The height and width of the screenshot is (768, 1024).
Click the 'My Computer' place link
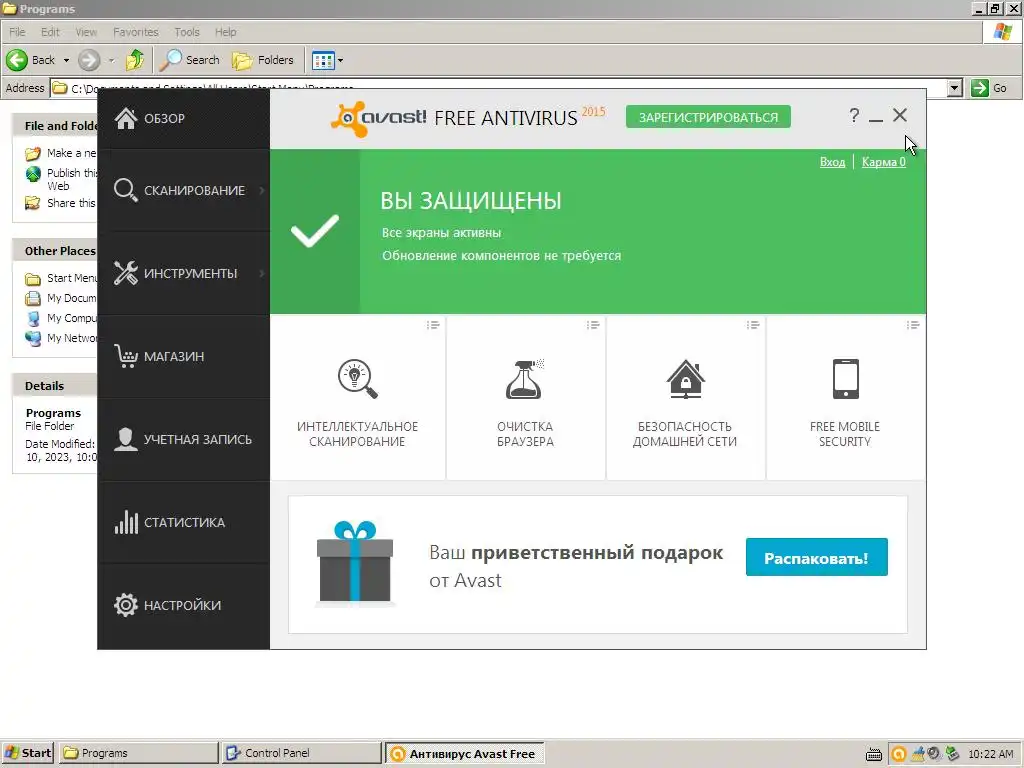61,318
